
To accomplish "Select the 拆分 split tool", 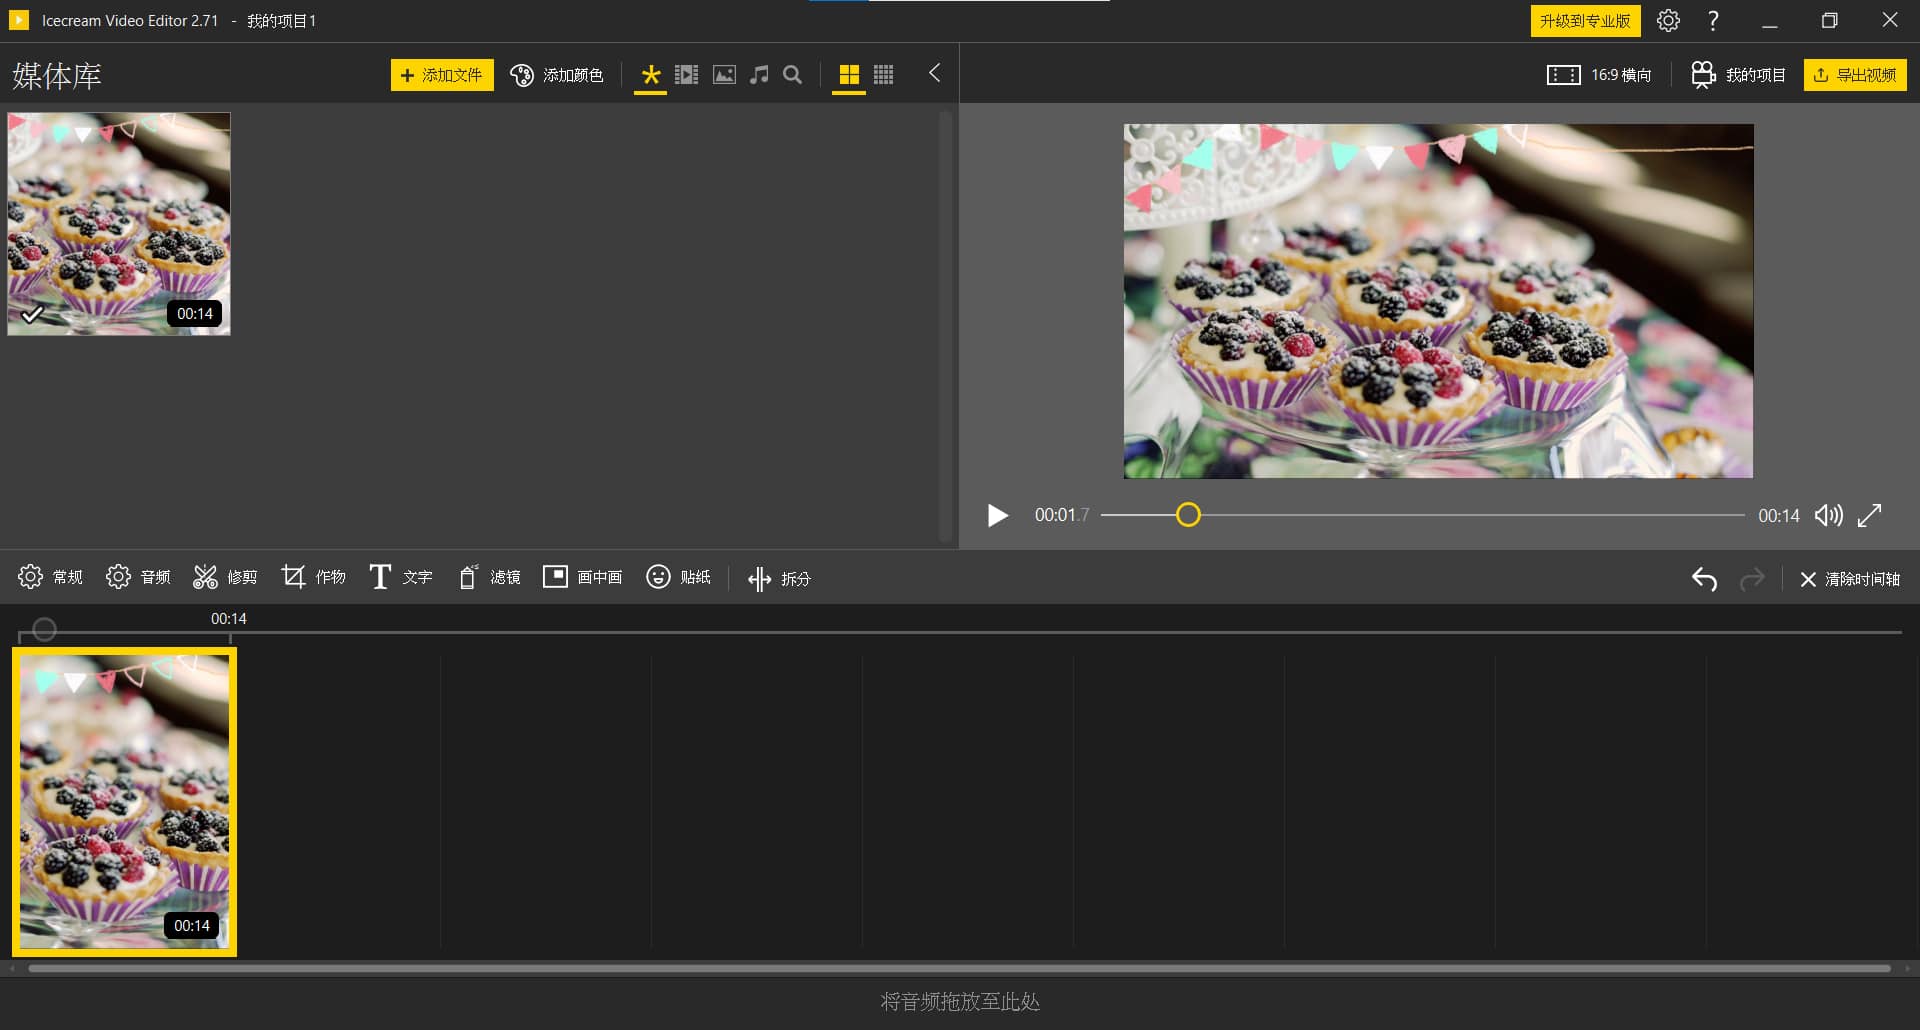I will [x=779, y=577].
